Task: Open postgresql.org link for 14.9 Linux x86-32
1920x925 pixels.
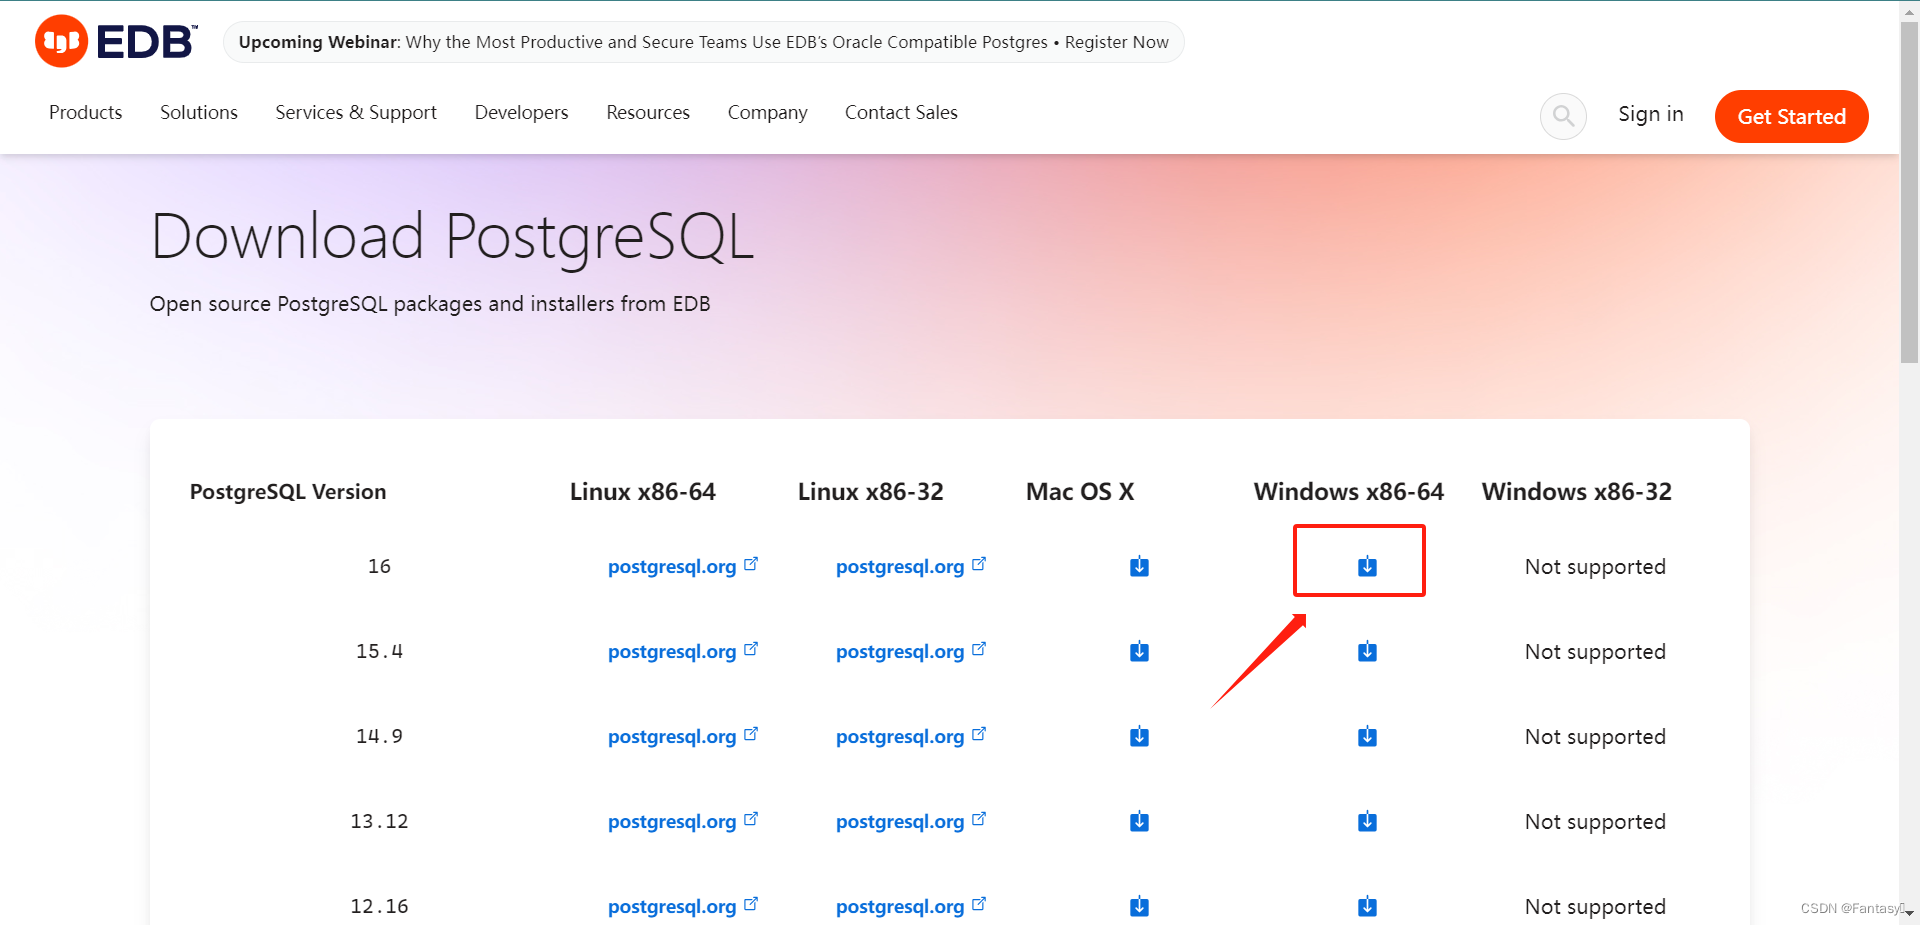Action: click(911, 736)
